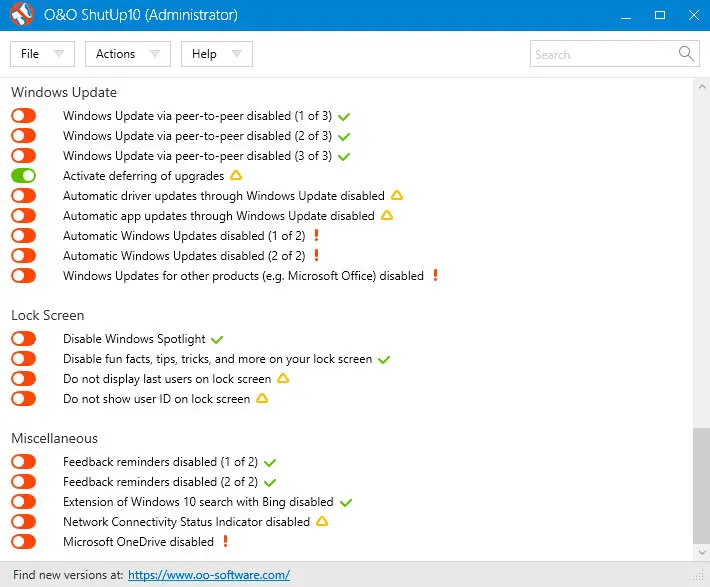
Task: Close the O&O ShutUp10 window
Action: [693, 15]
